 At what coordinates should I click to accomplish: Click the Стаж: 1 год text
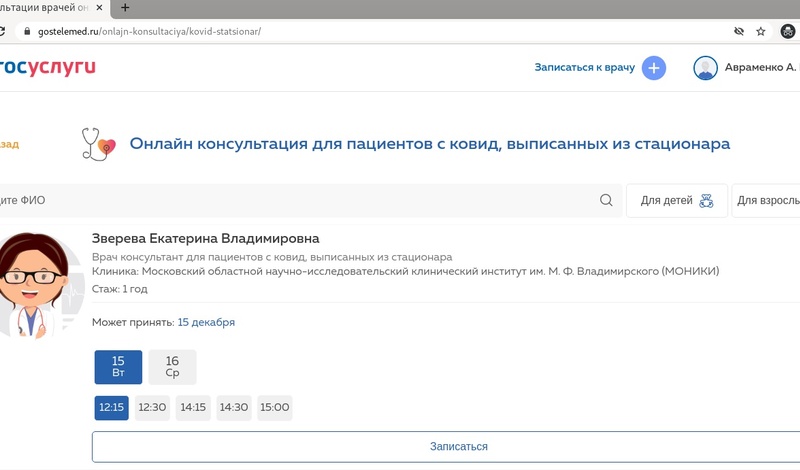click(x=120, y=289)
